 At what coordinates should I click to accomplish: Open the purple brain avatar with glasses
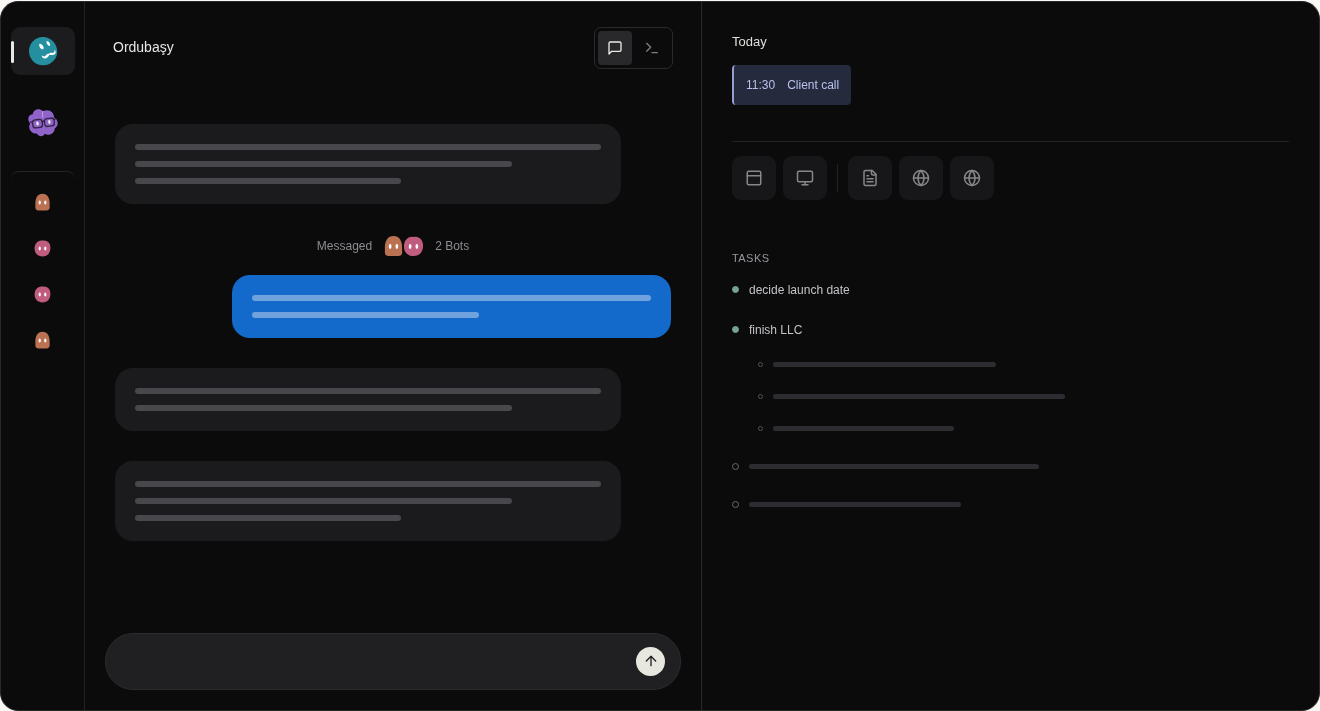pos(43,122)
